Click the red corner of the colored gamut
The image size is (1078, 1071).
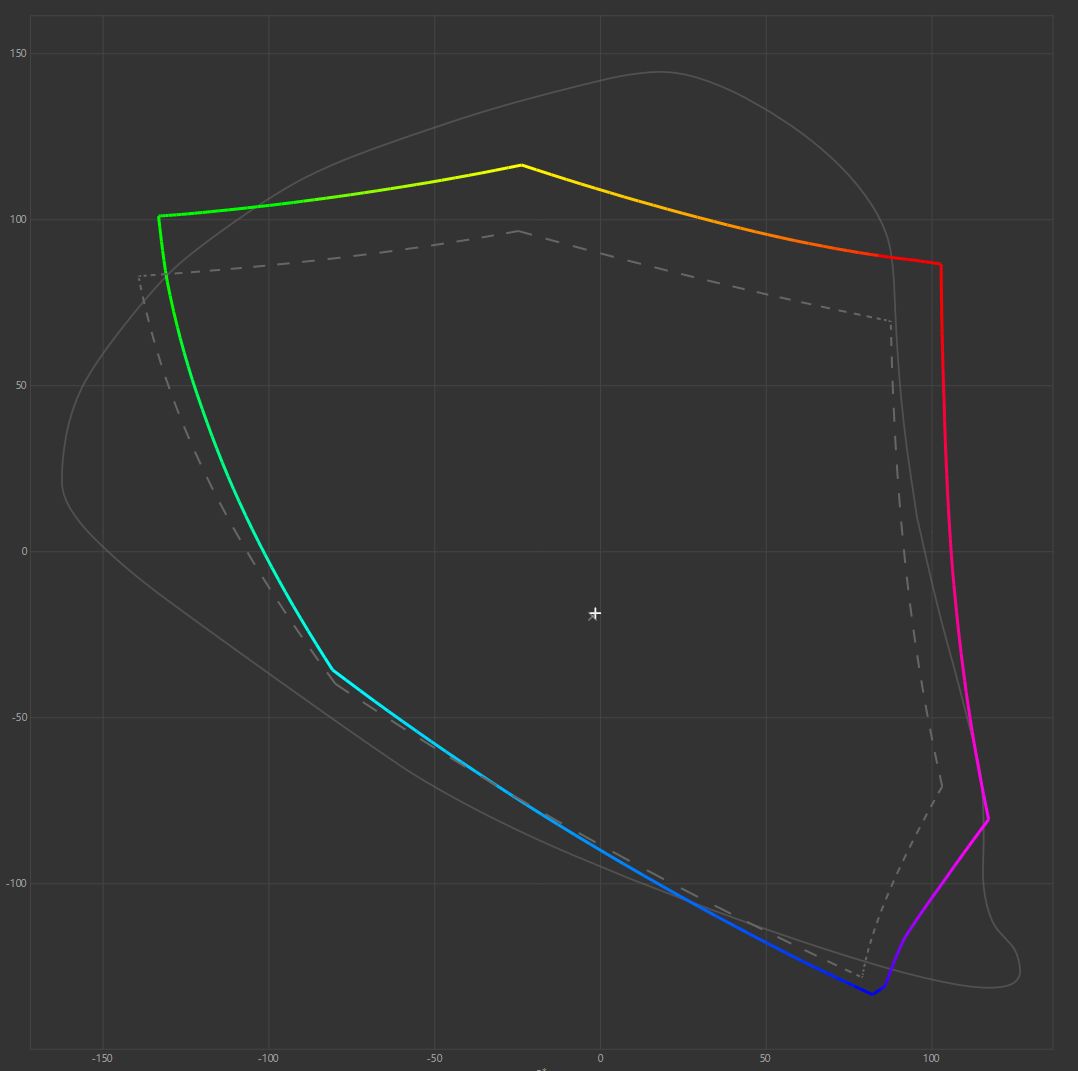[x=940, y=264]
